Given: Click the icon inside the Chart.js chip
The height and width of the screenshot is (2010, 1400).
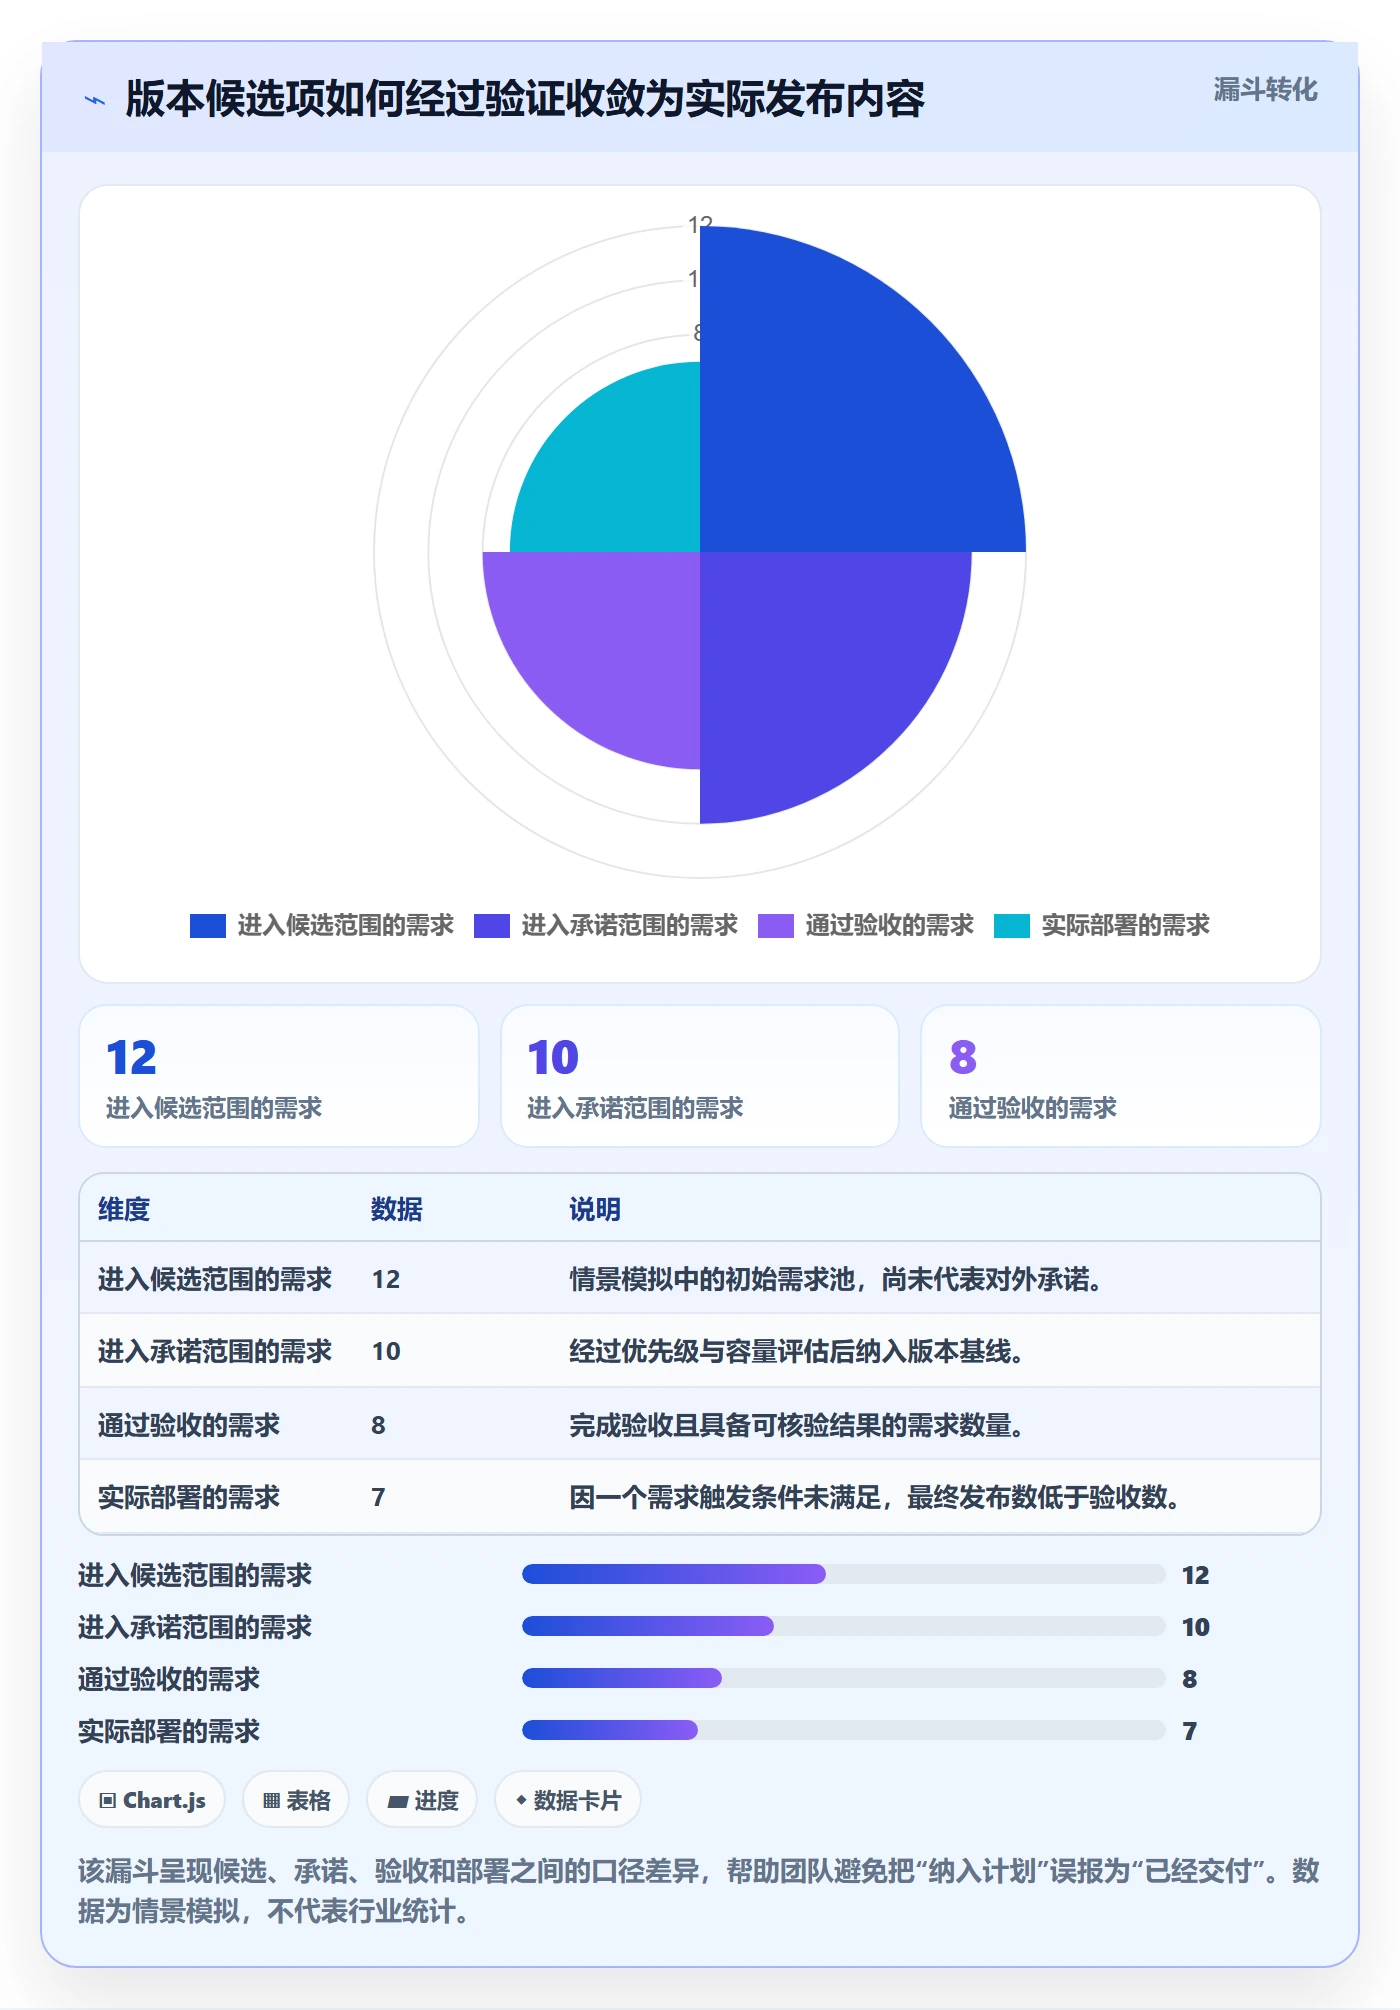Looking at the screenshot, I should [x=108, y=1801].
